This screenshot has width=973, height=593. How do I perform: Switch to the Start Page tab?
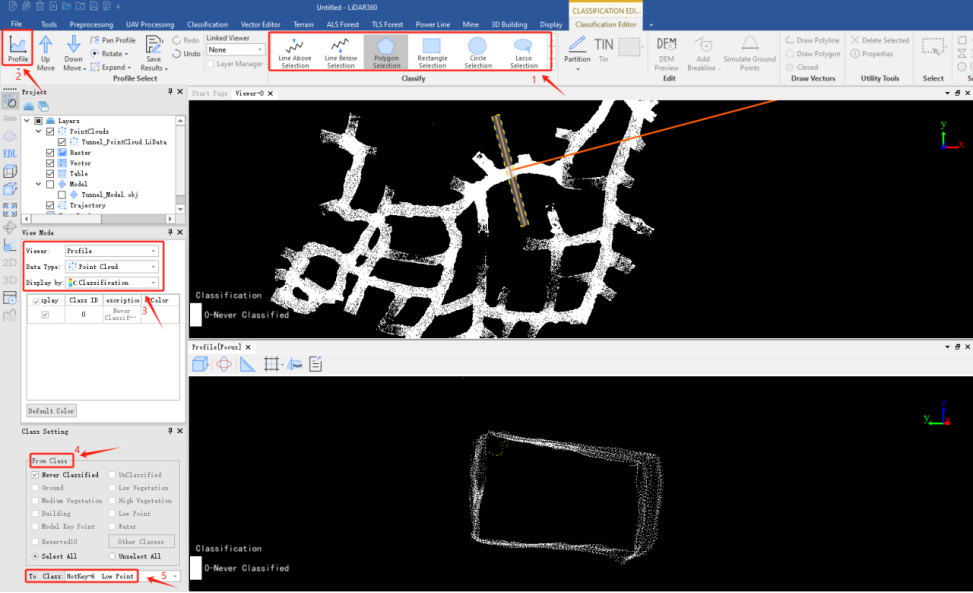click(x=208, y=92)
